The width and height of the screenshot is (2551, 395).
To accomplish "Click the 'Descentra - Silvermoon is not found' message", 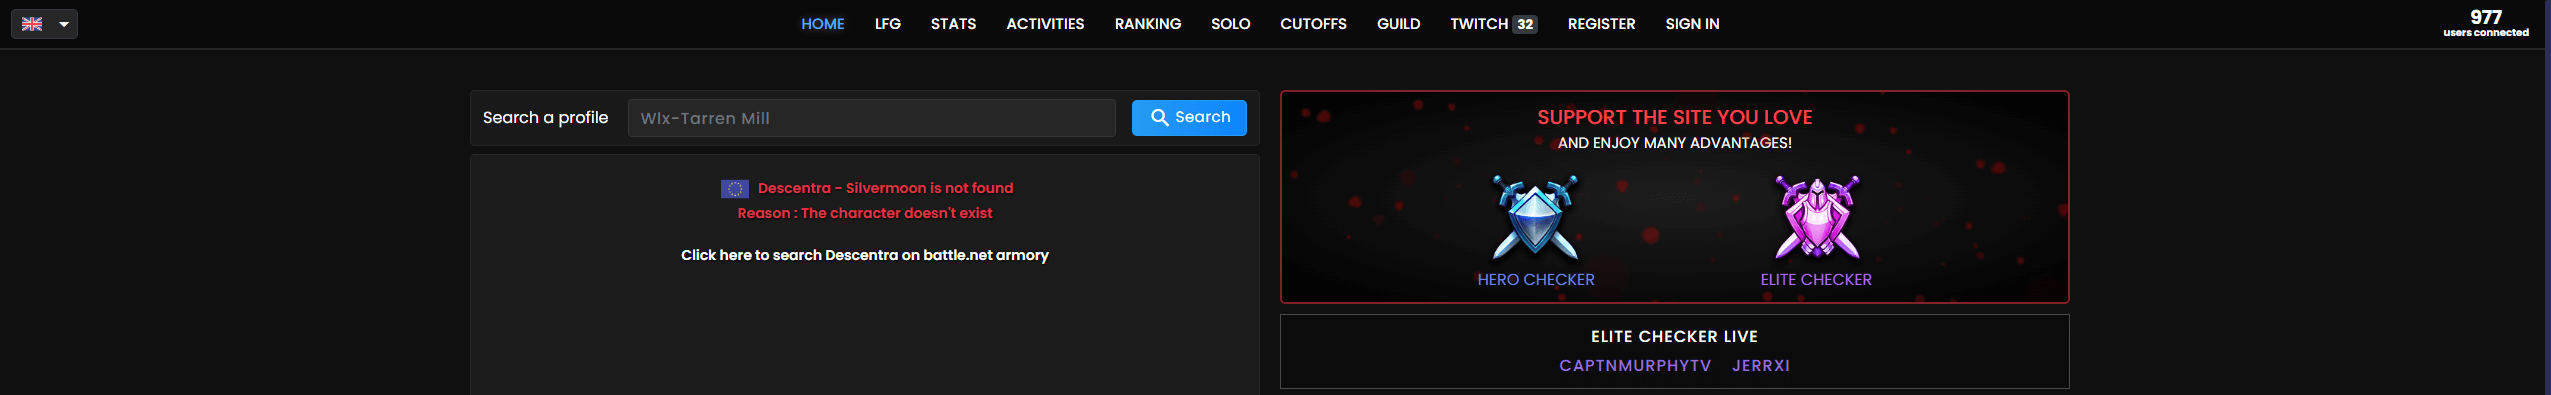I will (885, 188).
